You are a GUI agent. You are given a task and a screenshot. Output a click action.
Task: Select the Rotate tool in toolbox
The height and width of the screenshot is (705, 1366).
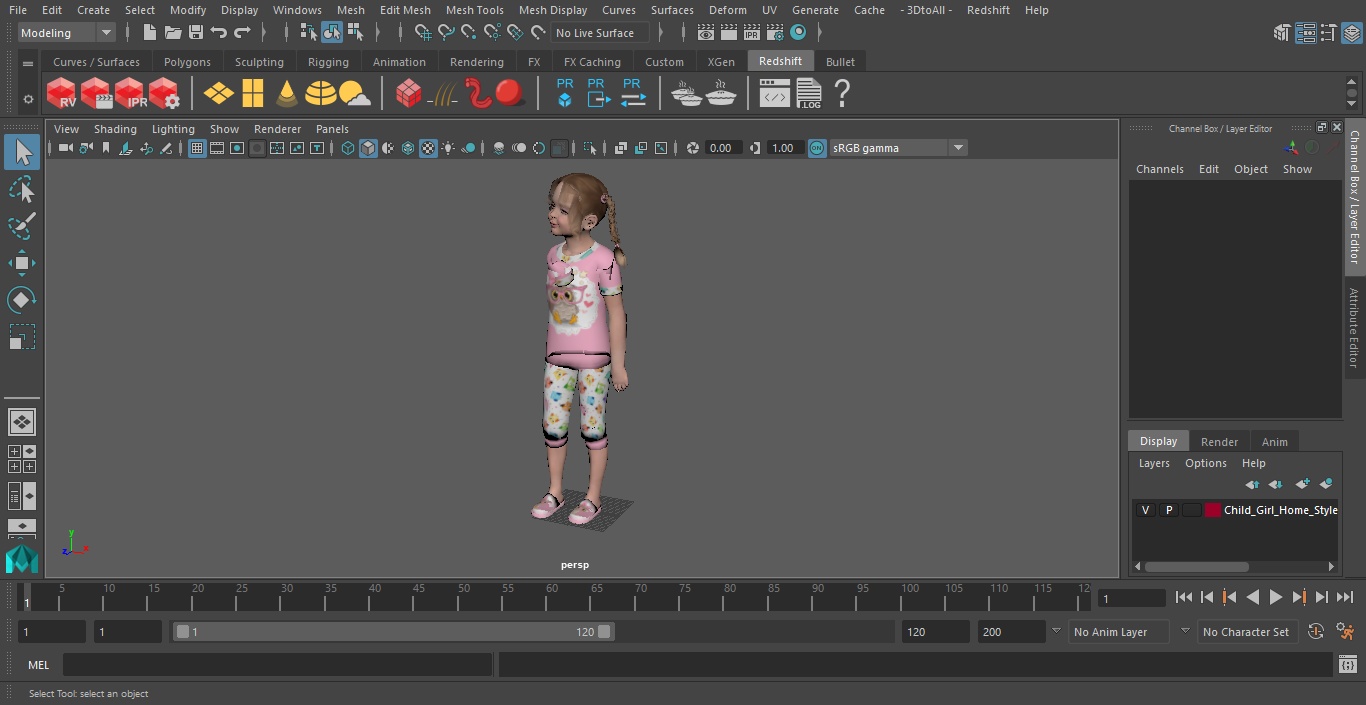click(x=22, y=300)
